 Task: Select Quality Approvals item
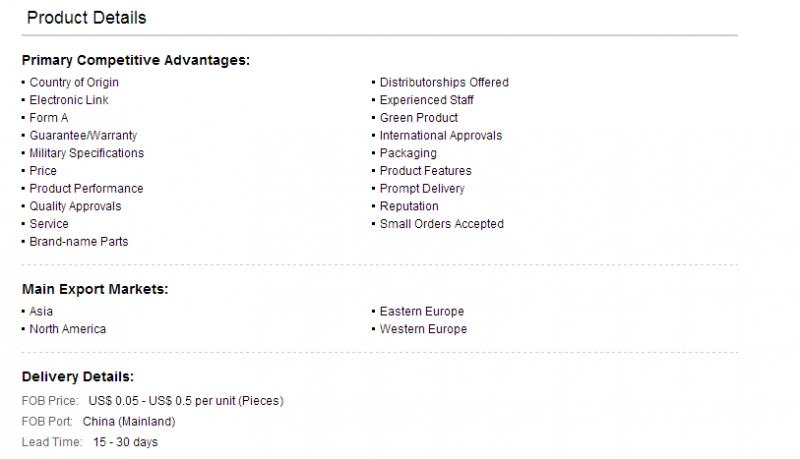tap(76, 207)
